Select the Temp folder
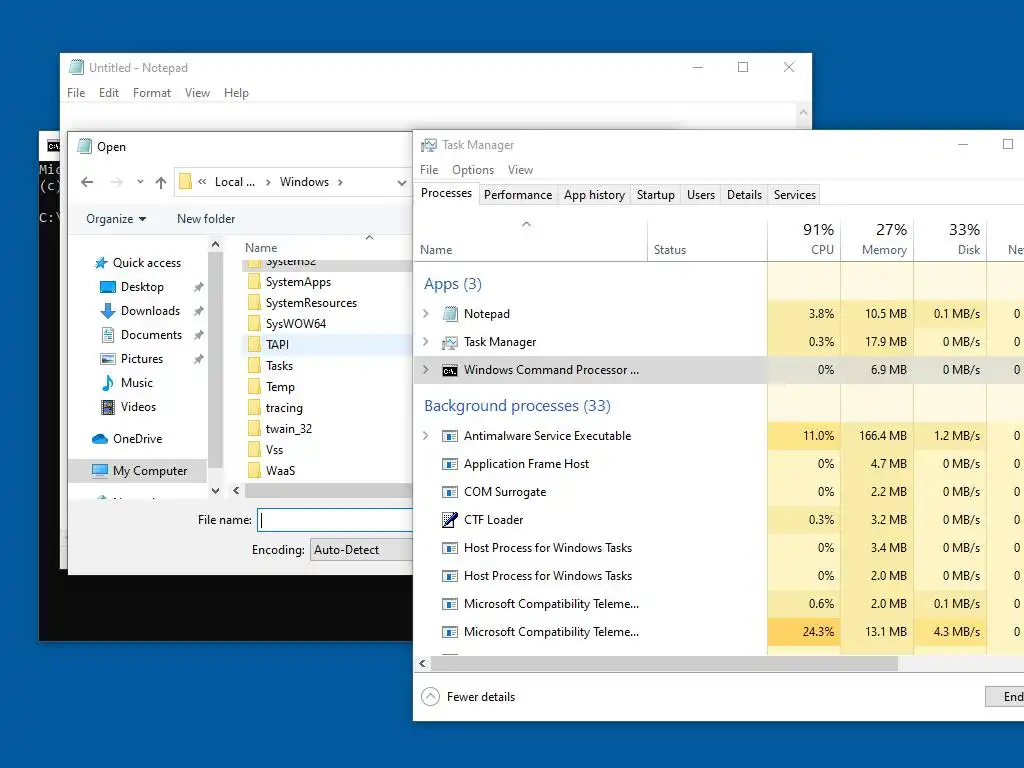 (280, 387)
